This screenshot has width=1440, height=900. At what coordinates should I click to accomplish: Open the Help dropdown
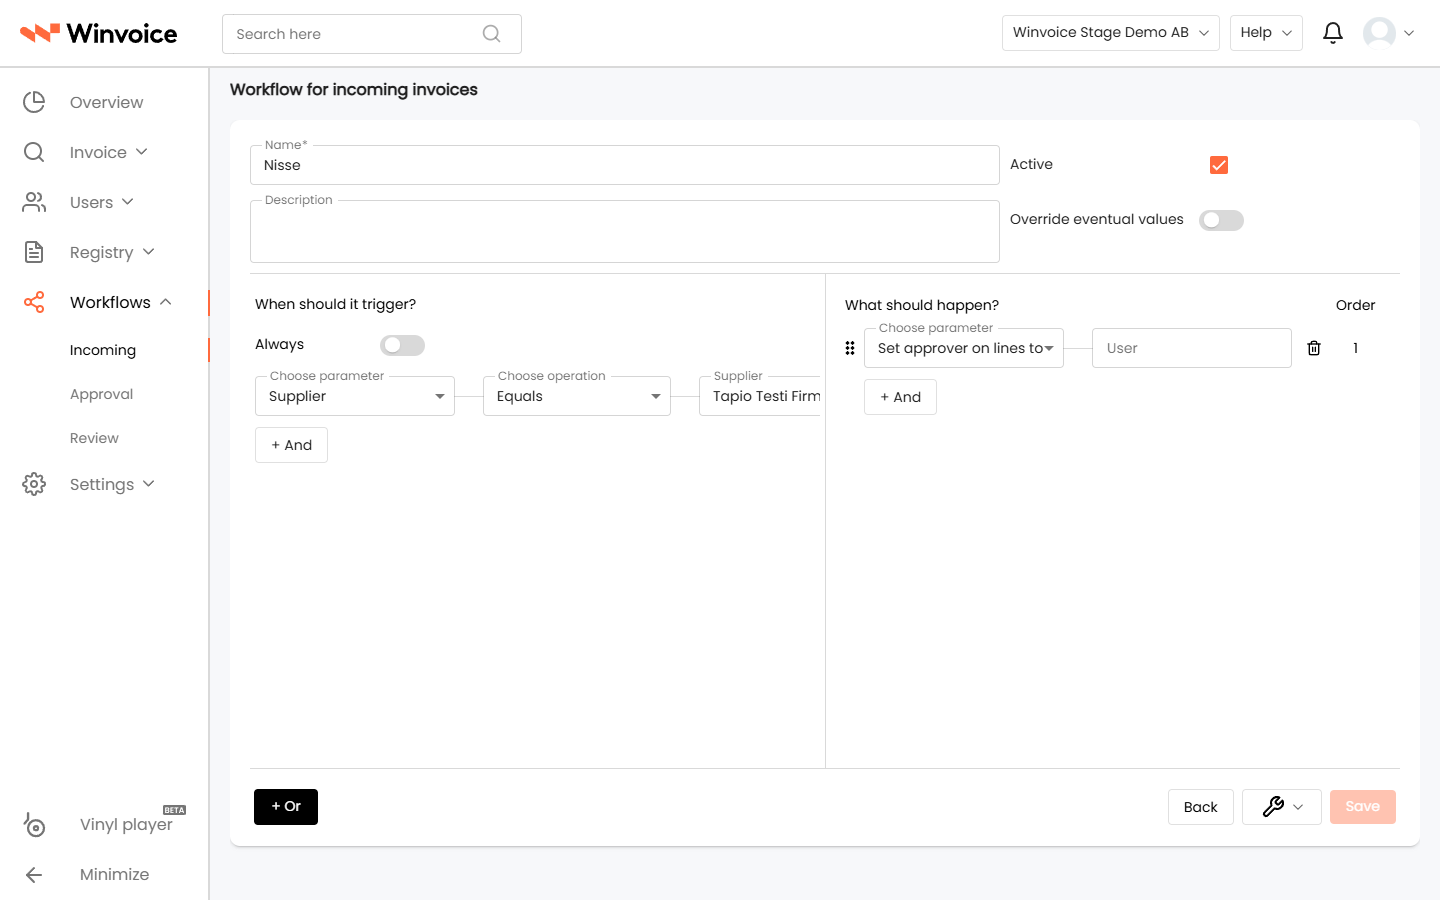[1266, 33]
